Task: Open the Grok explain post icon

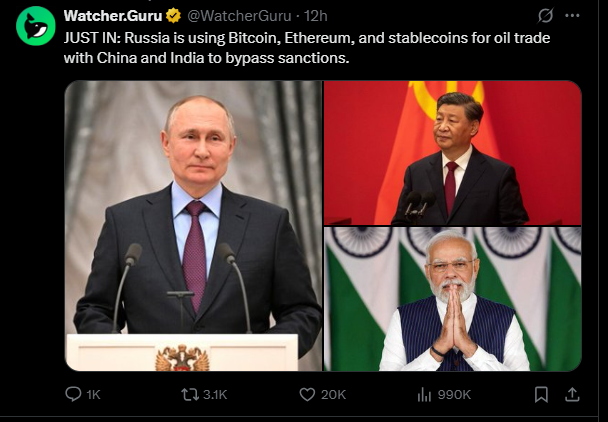Action: [546, 16]
